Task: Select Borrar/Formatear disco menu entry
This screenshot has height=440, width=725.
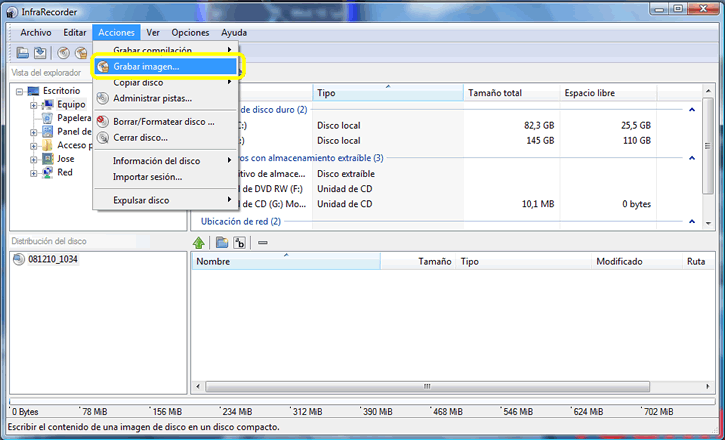Action: [x=163, y=121]
